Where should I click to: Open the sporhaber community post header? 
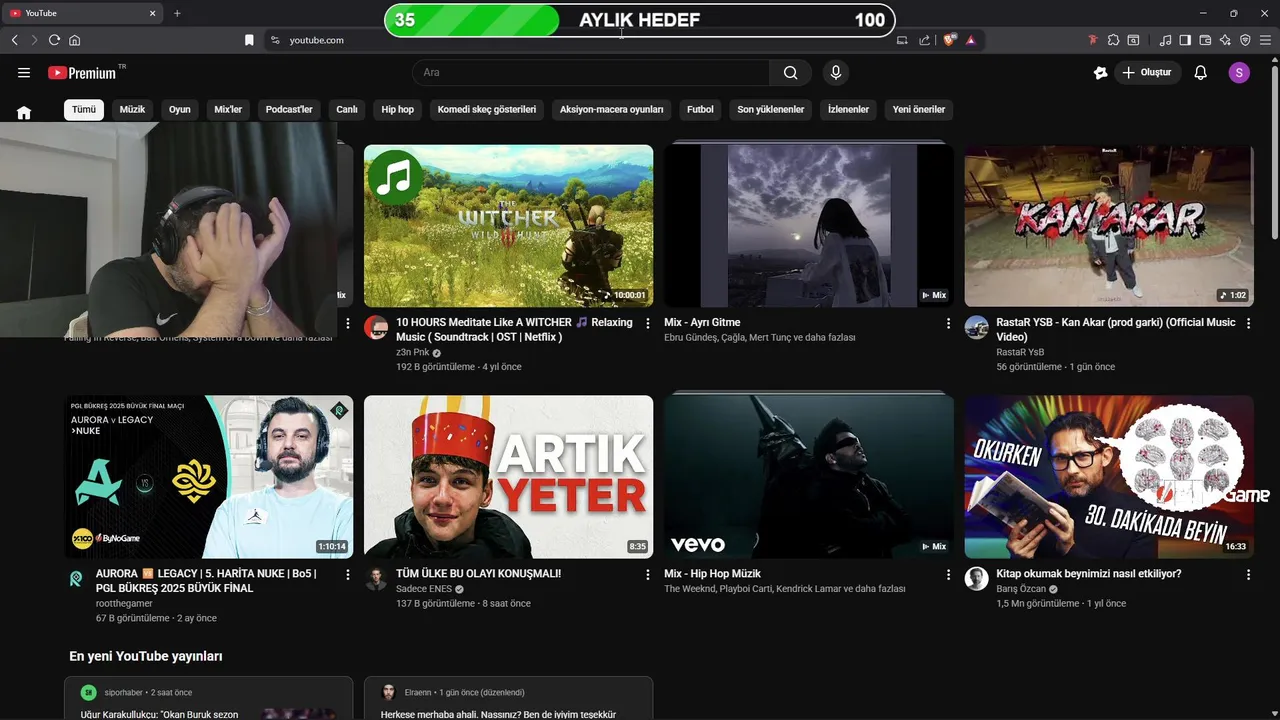click(148, 692)
